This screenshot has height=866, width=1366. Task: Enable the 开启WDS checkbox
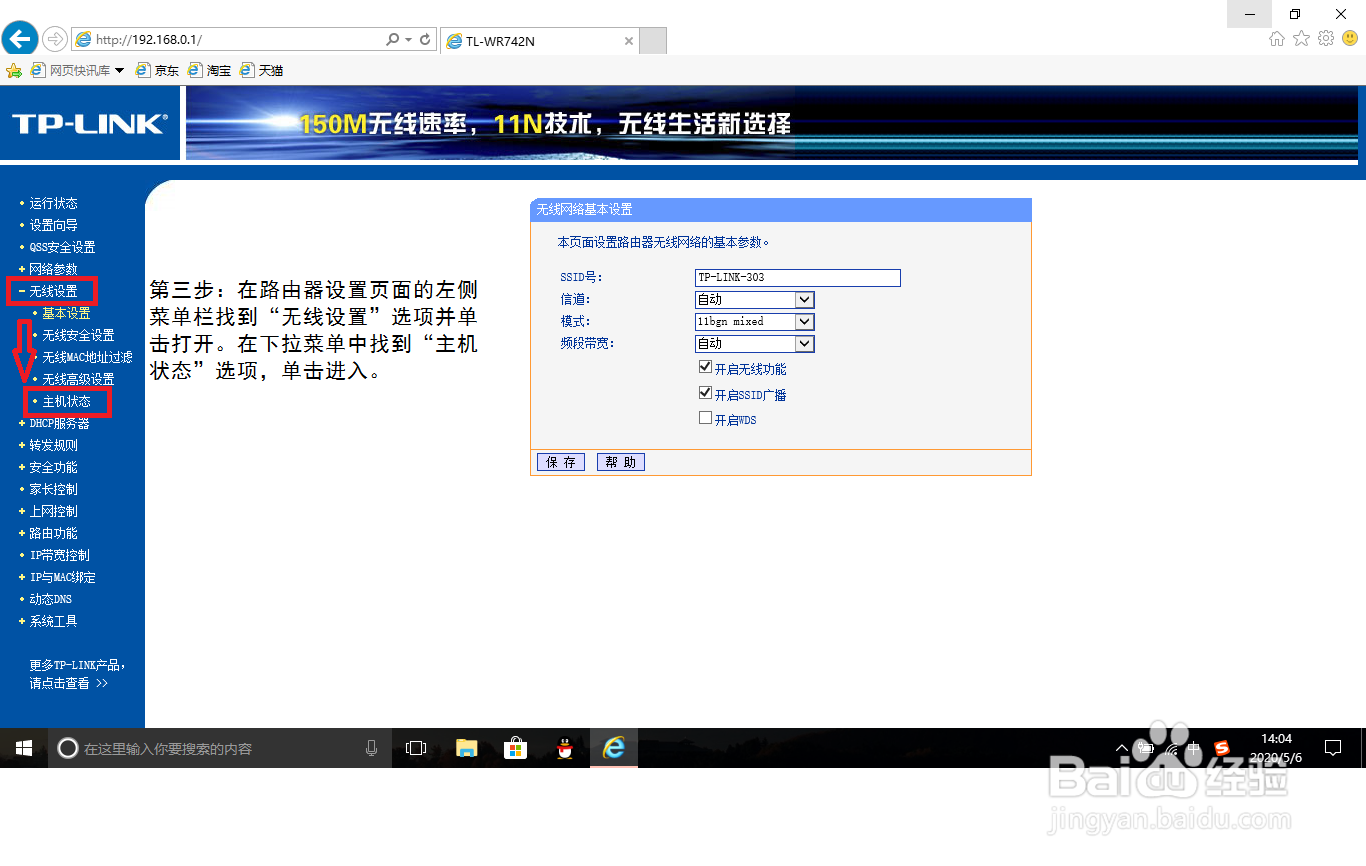tap(705, 417)
